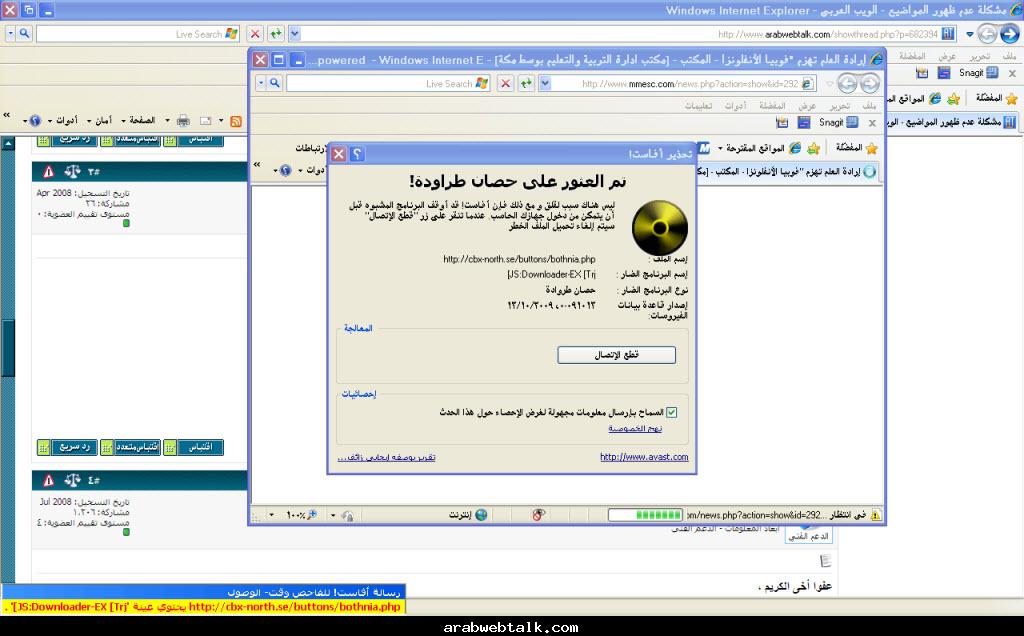Click the الدعم الفني forum link

coord(808,536)
